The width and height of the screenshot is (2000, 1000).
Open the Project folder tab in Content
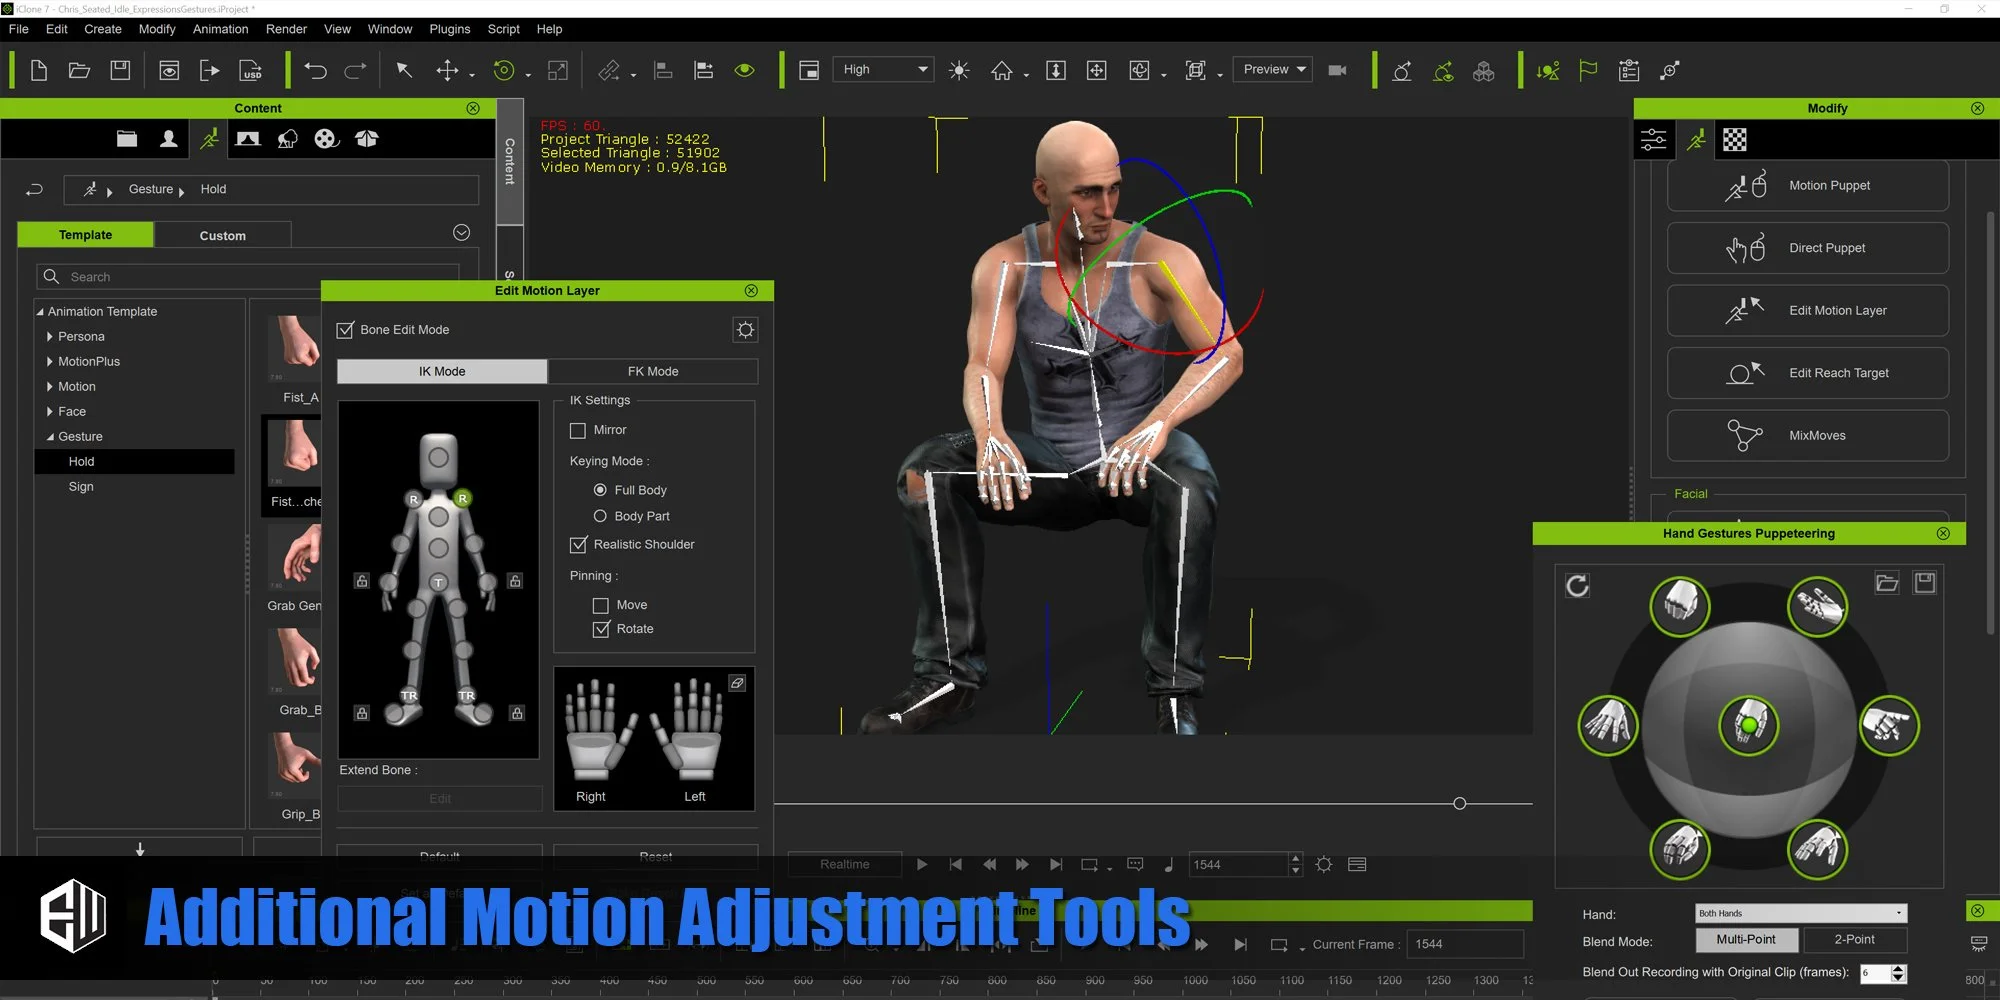pyautogui.click(x=127, y=139)
